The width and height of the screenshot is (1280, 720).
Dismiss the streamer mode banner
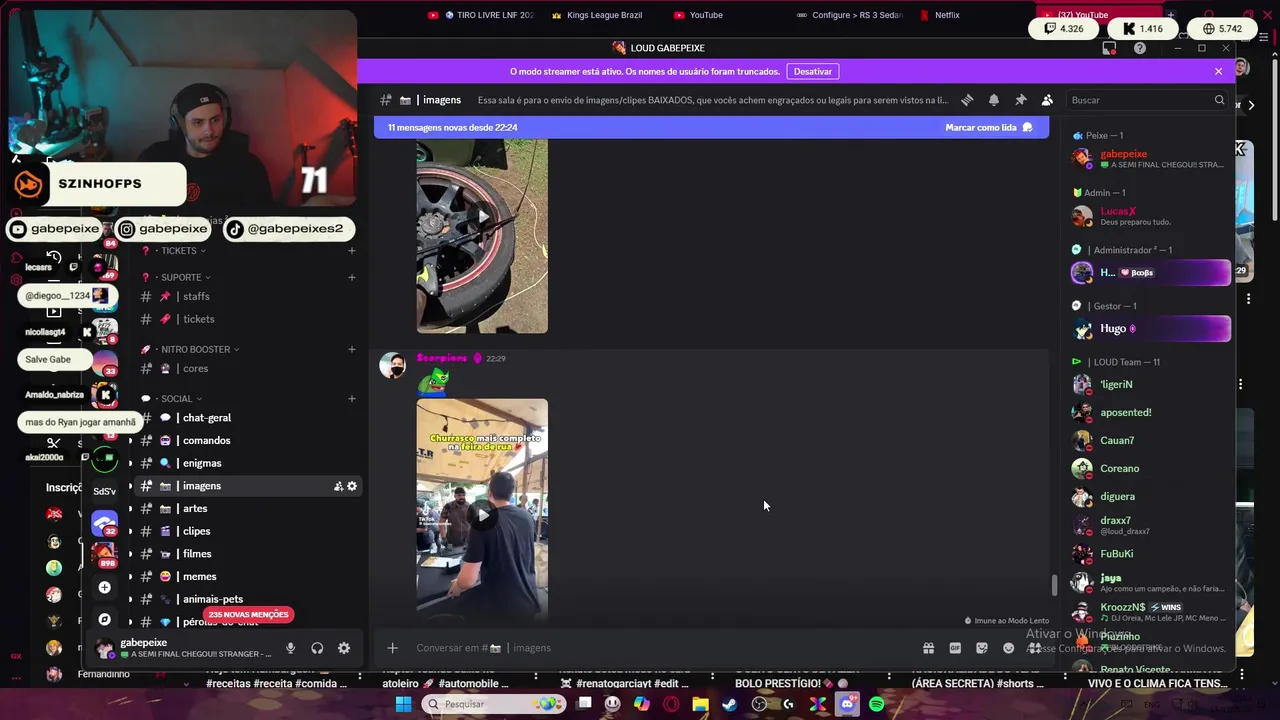coord(1218,72)
